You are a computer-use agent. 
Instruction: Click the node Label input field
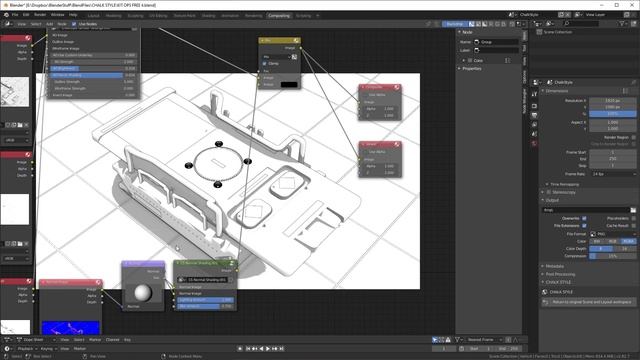(496, 50)
